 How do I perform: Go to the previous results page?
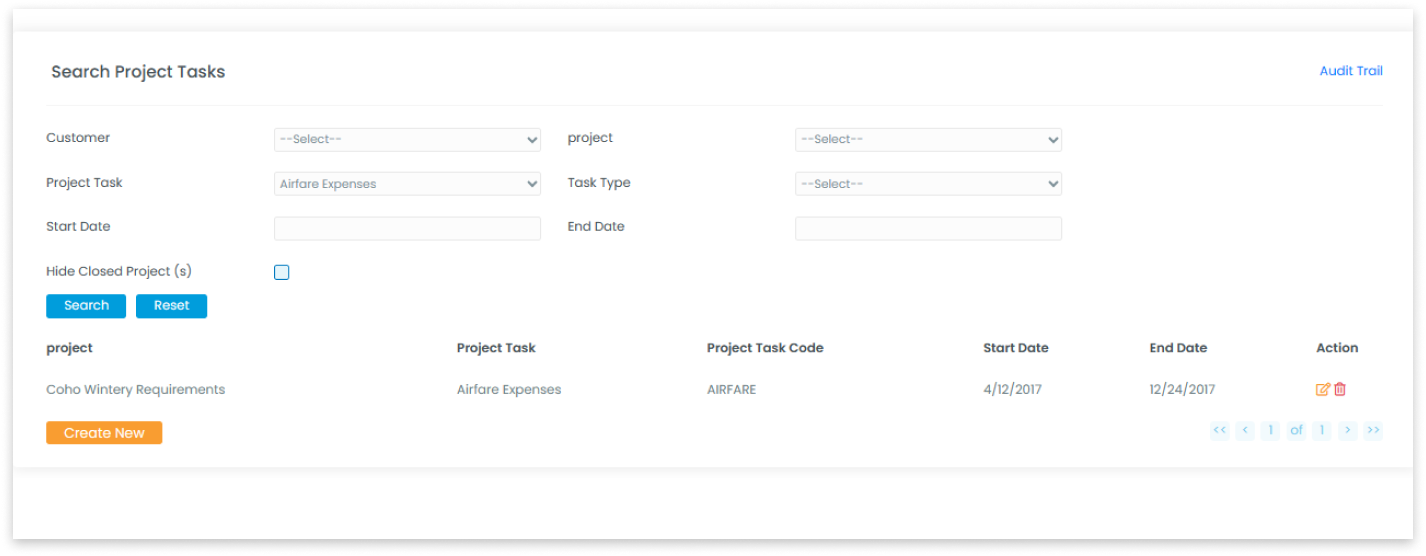pyautogui.click(x=1245, y=431)
